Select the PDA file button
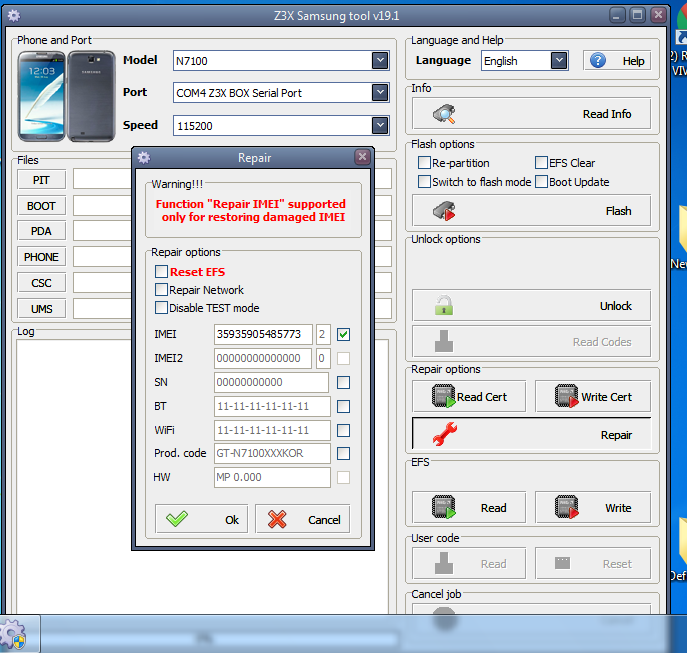This screenshot has height=653, width=687. [x=42, y=231]
